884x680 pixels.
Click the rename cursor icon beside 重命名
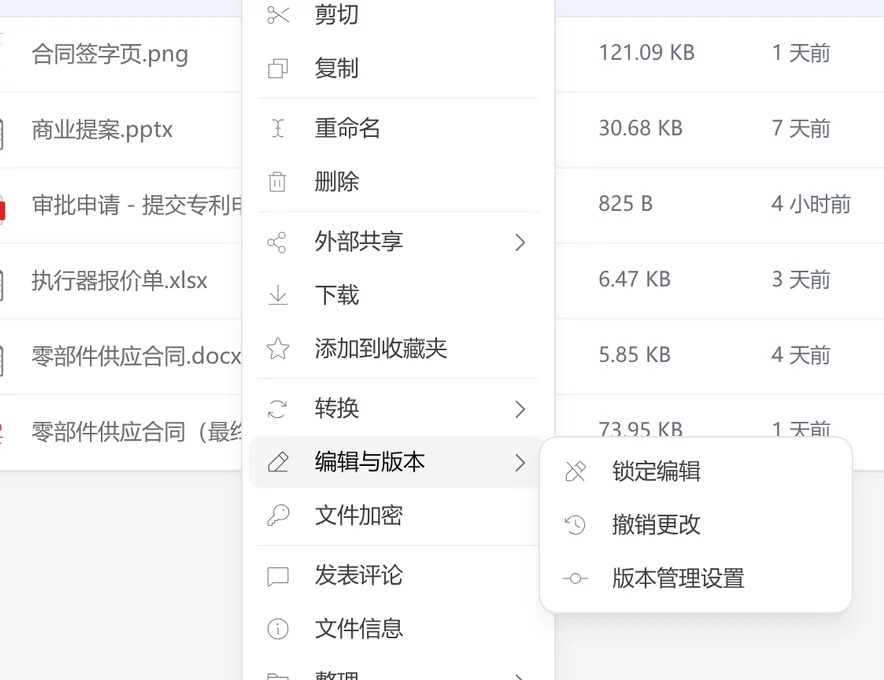click(278, 129)
